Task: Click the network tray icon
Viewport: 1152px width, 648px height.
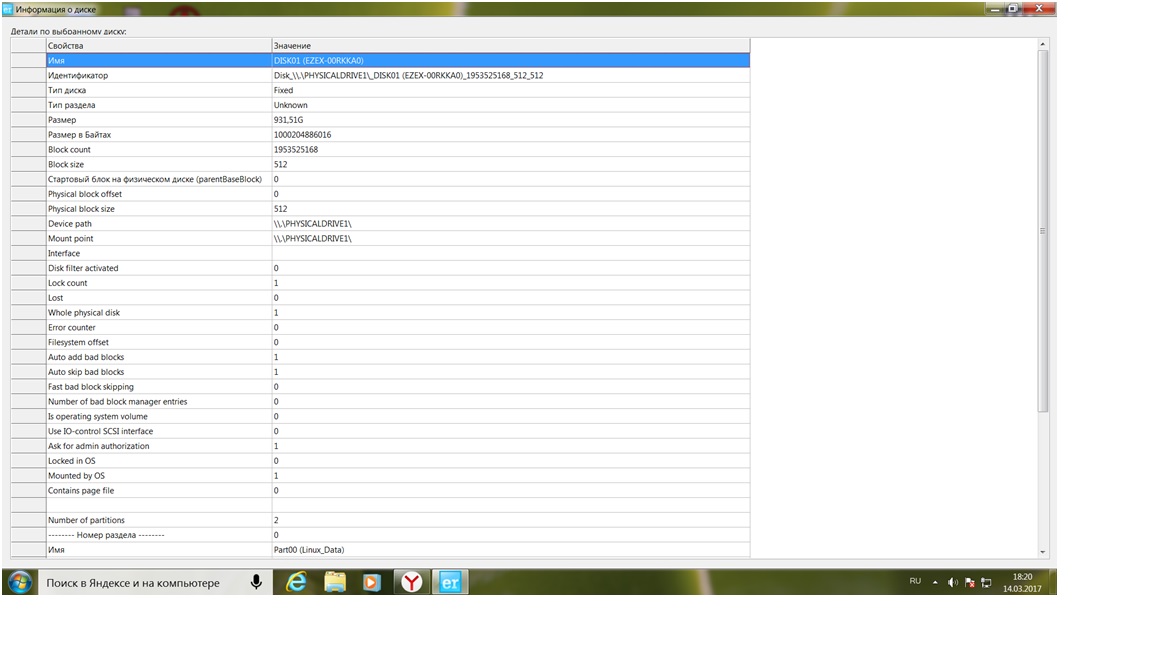Action: click(x=987, y=583)
